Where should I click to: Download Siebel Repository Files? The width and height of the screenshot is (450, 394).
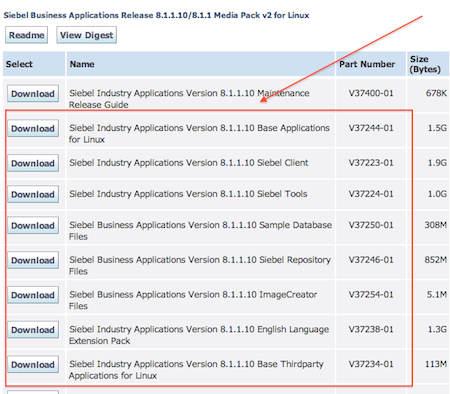[33, 260]
